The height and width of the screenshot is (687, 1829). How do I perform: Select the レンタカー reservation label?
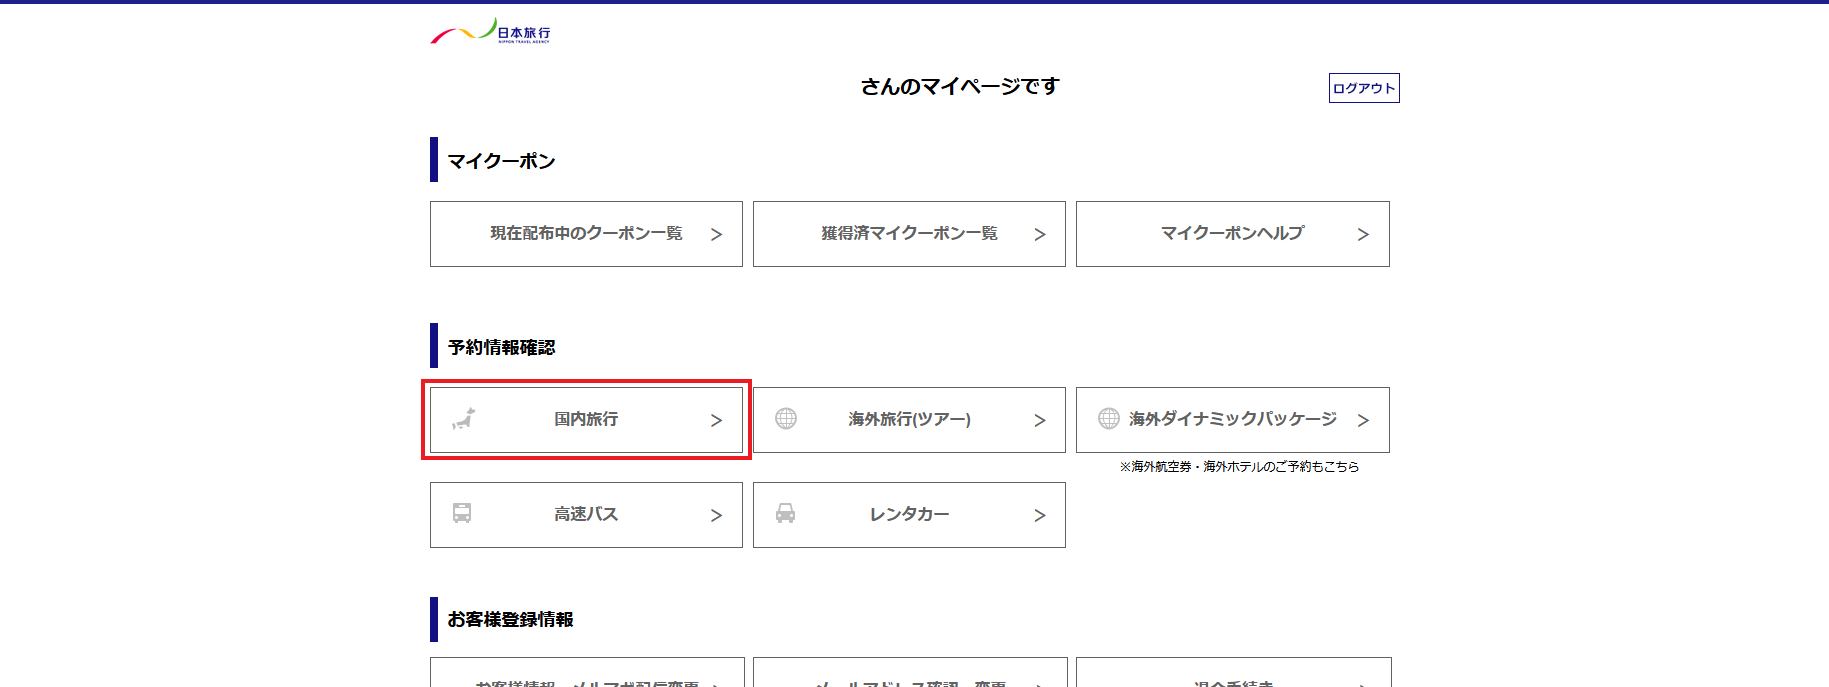coord(909,514)
